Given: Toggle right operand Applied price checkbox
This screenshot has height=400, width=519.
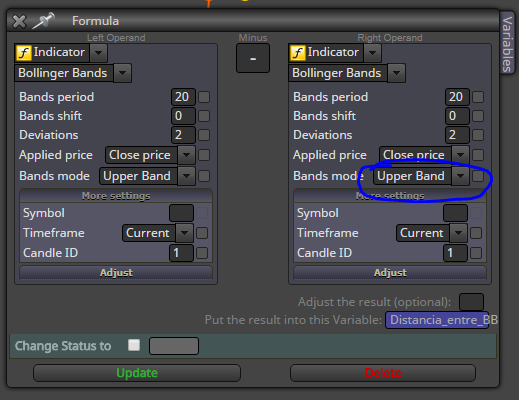Looking at the screenshot, I should (x=478, y=155).
